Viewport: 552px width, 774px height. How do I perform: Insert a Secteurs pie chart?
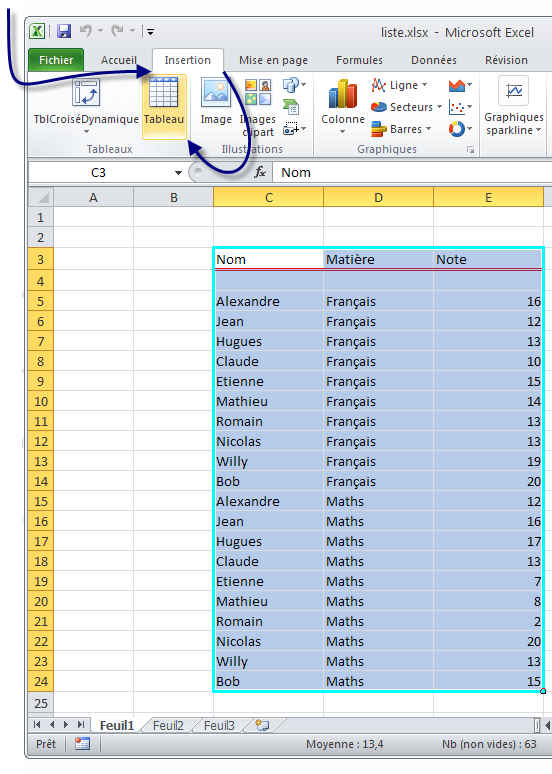[406, 107]
